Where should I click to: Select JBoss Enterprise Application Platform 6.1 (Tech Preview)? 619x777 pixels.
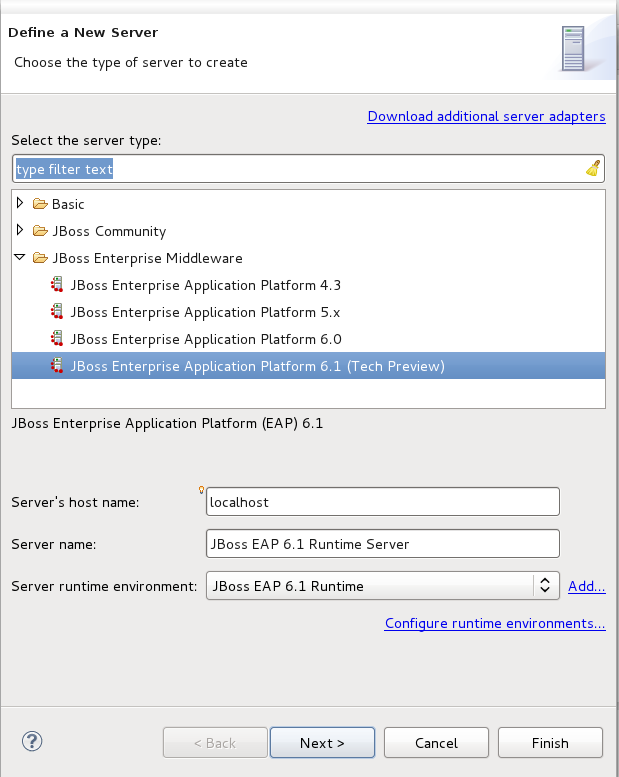point(258,366)
